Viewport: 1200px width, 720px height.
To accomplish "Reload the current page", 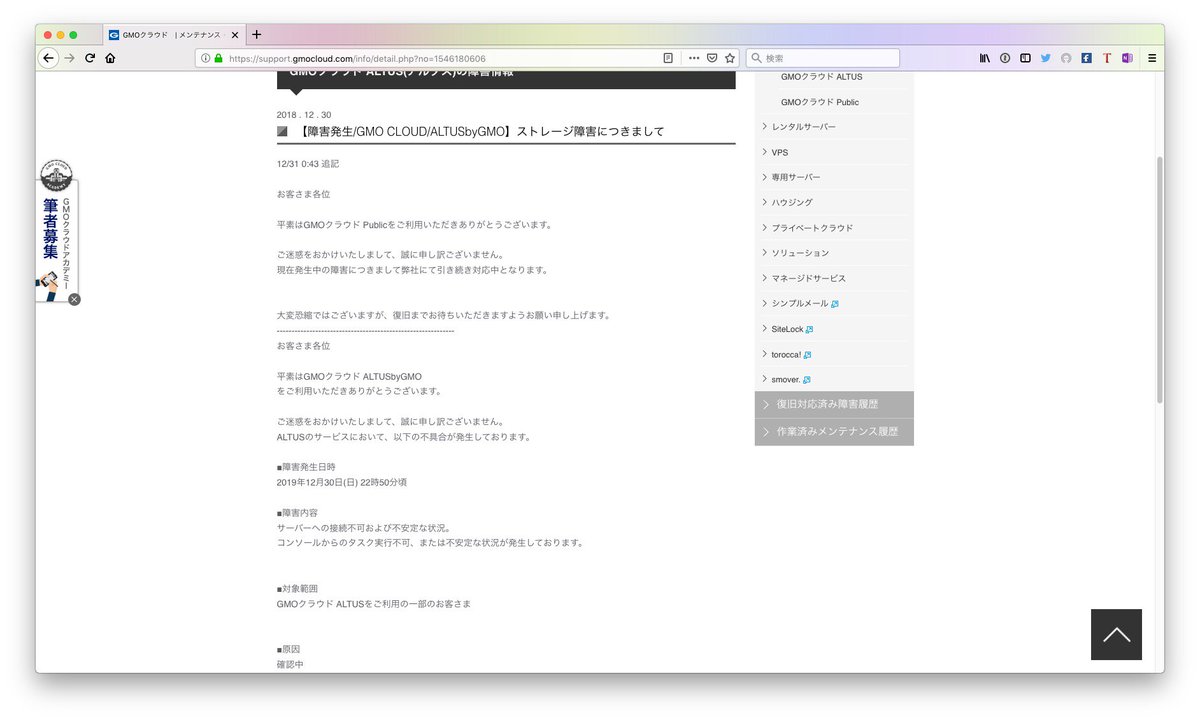I will coord(90,58).
